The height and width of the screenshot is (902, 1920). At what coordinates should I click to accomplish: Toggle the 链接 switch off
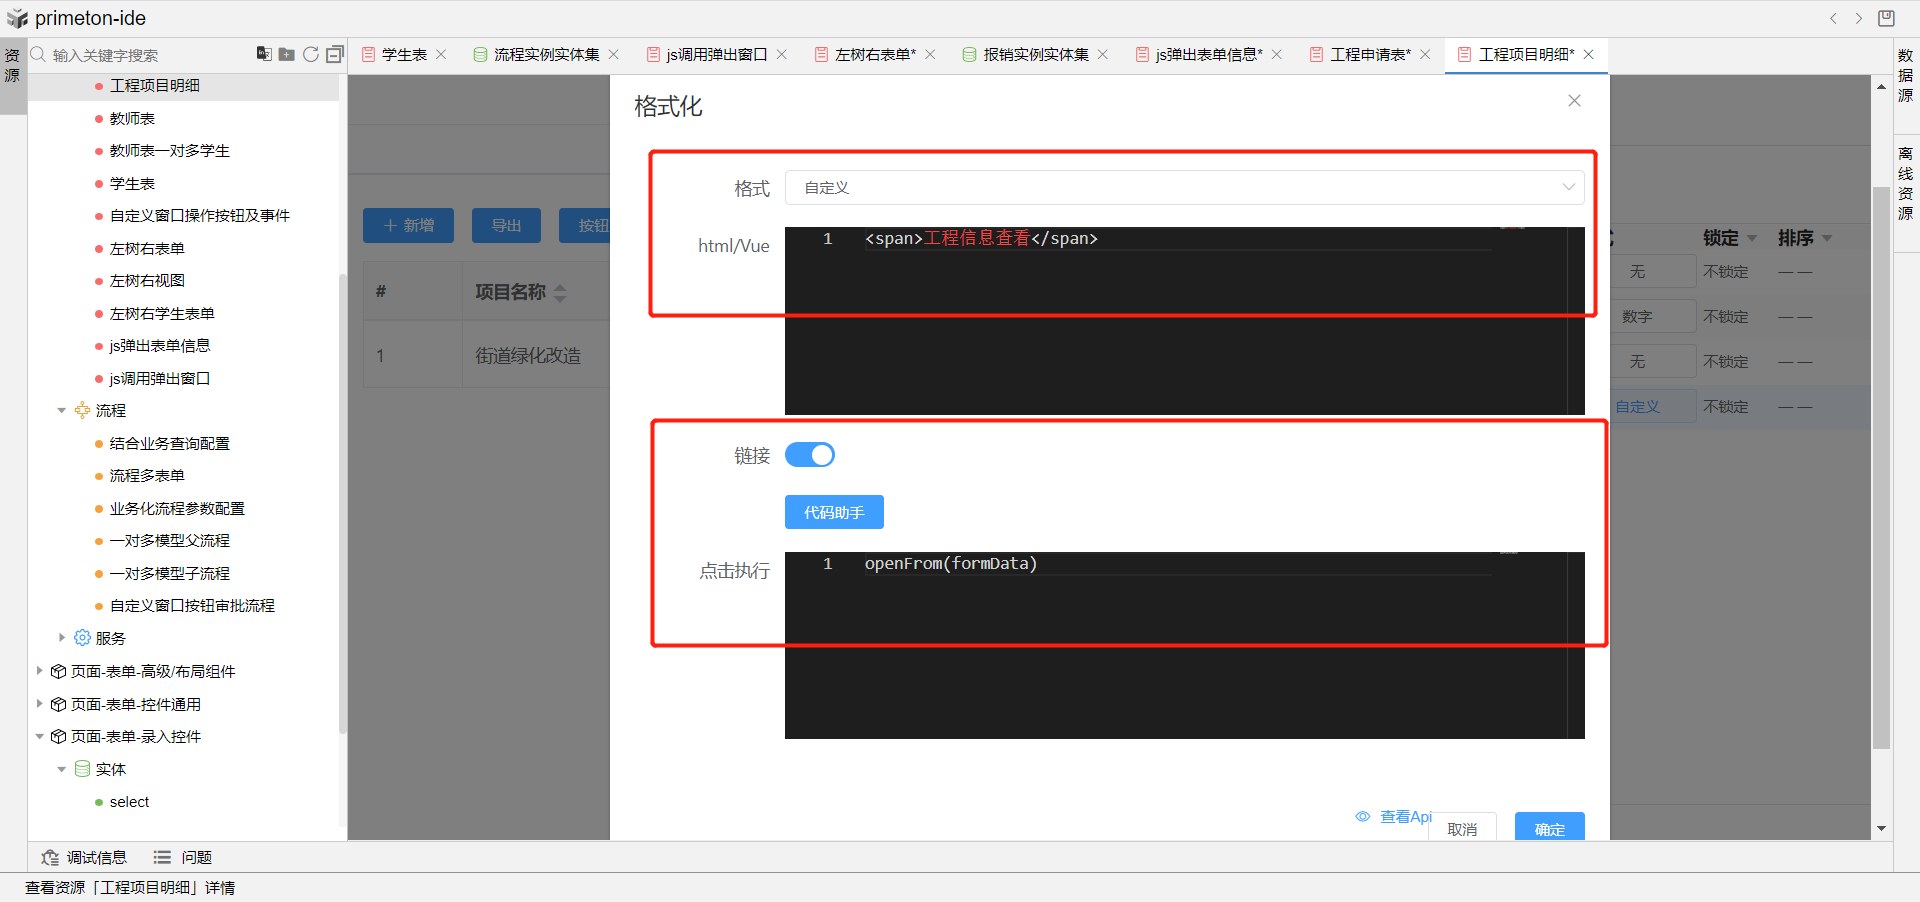click(x=809, y=455)
